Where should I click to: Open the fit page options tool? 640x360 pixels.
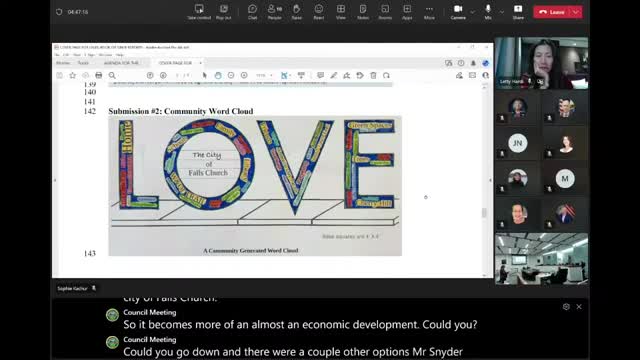[285, 76]
